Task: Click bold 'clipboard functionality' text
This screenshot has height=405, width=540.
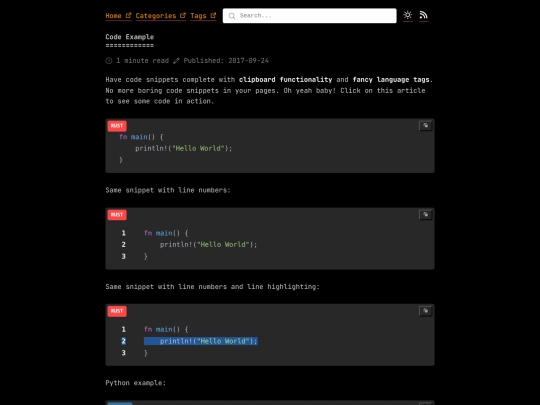Action: (285, 80)
